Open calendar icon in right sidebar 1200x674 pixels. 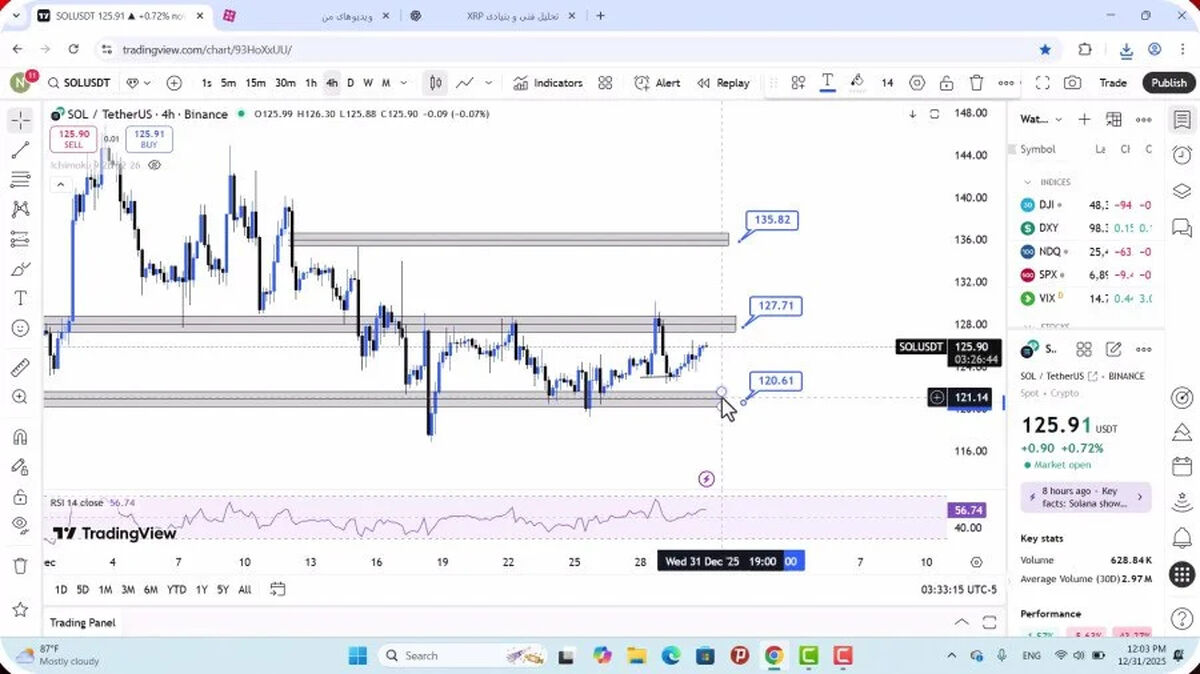(1181, 467)
